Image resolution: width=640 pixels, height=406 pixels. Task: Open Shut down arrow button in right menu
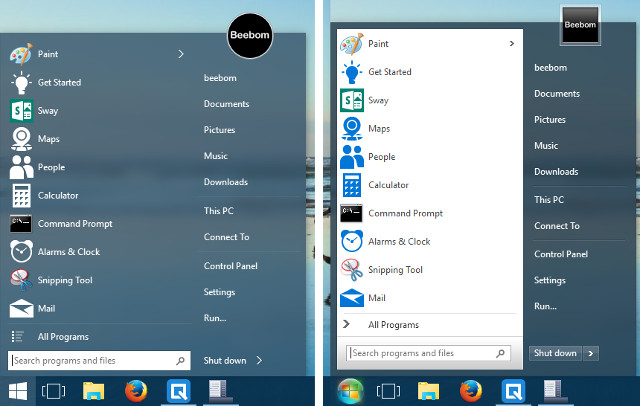(591, 353)
